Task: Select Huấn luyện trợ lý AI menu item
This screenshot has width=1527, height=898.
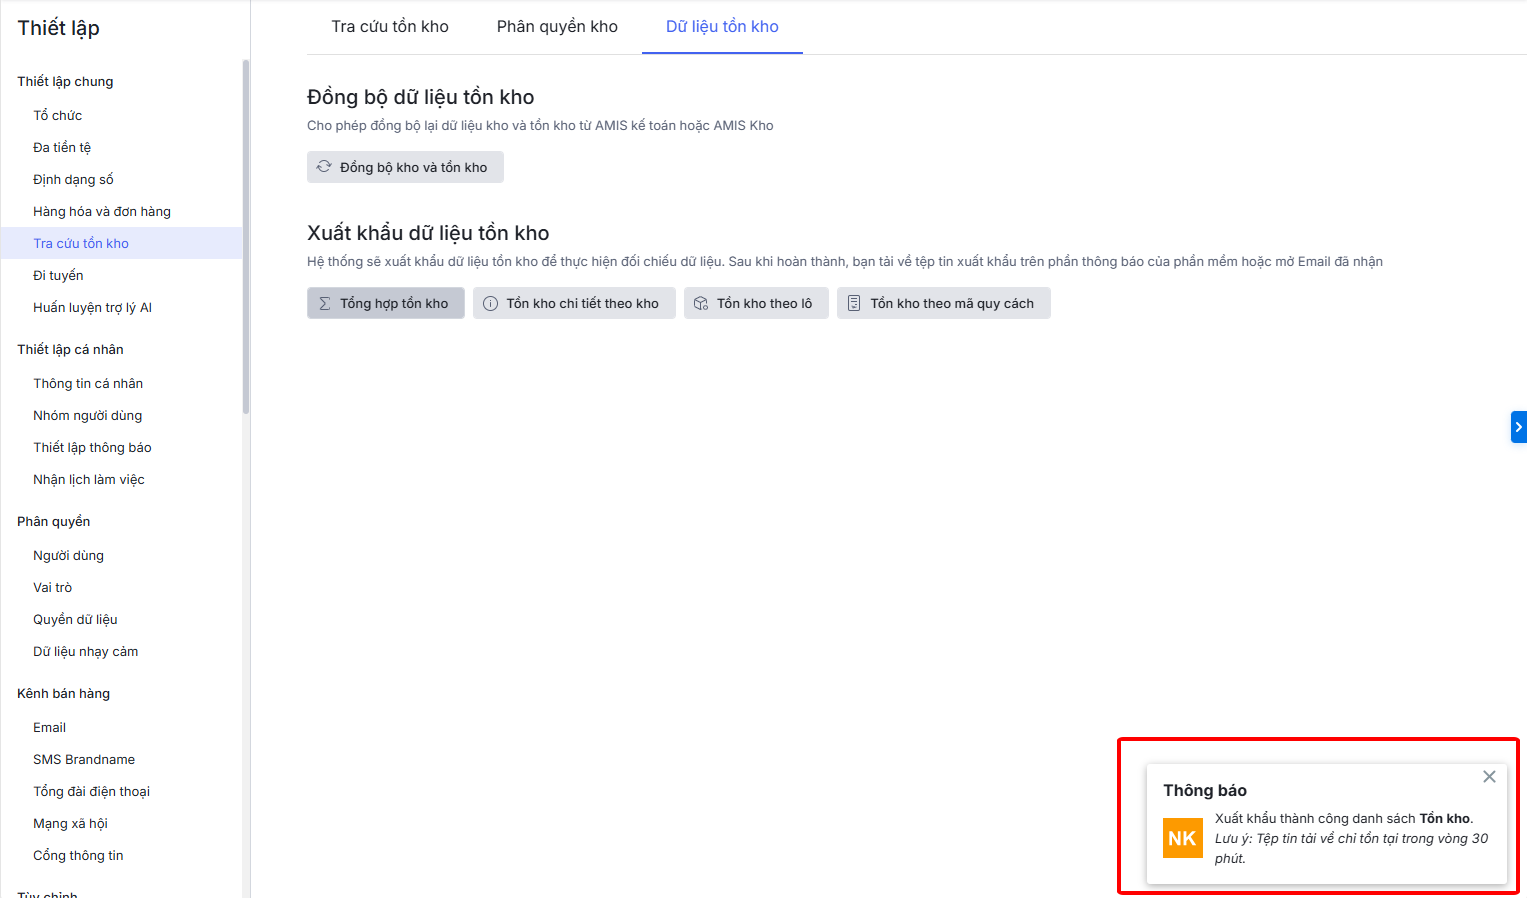Action: click(x=92, y=308)
